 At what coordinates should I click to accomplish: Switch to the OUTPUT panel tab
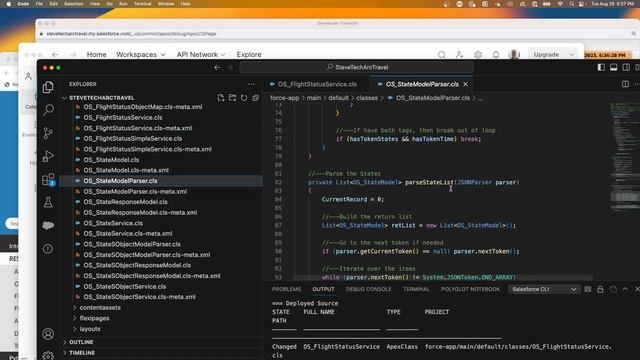(x=323, y=289)
